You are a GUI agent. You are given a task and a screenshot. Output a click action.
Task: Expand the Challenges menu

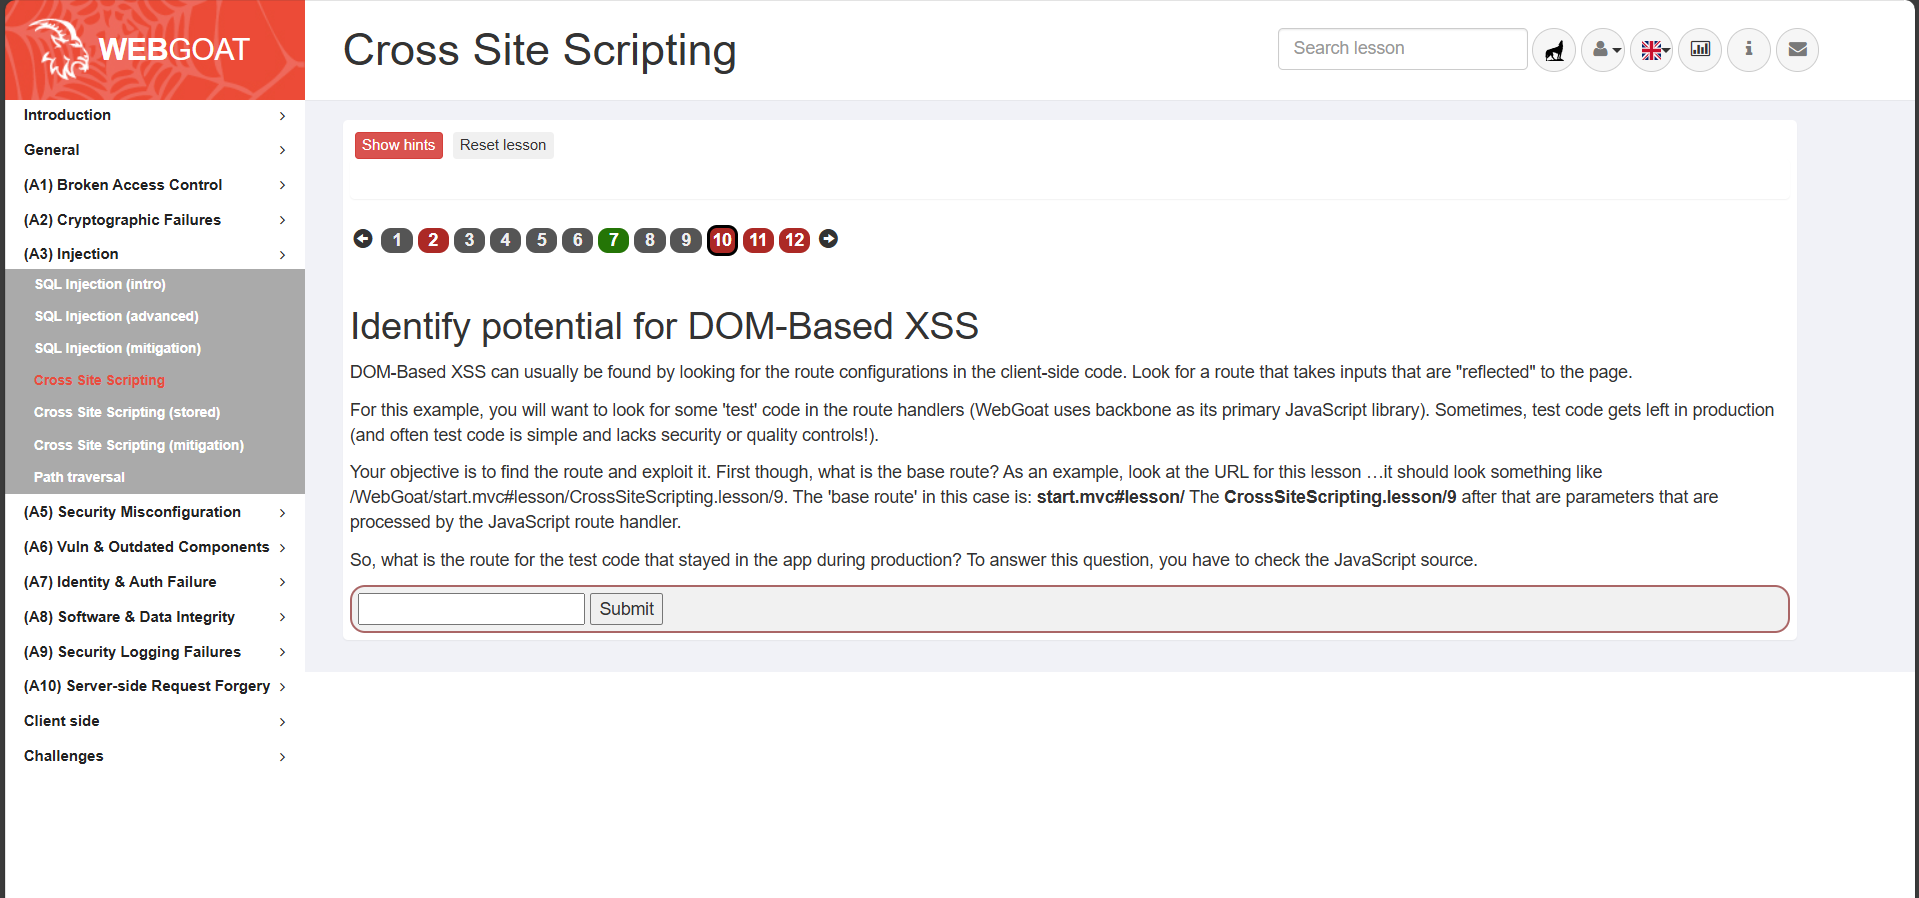point(155,756)
